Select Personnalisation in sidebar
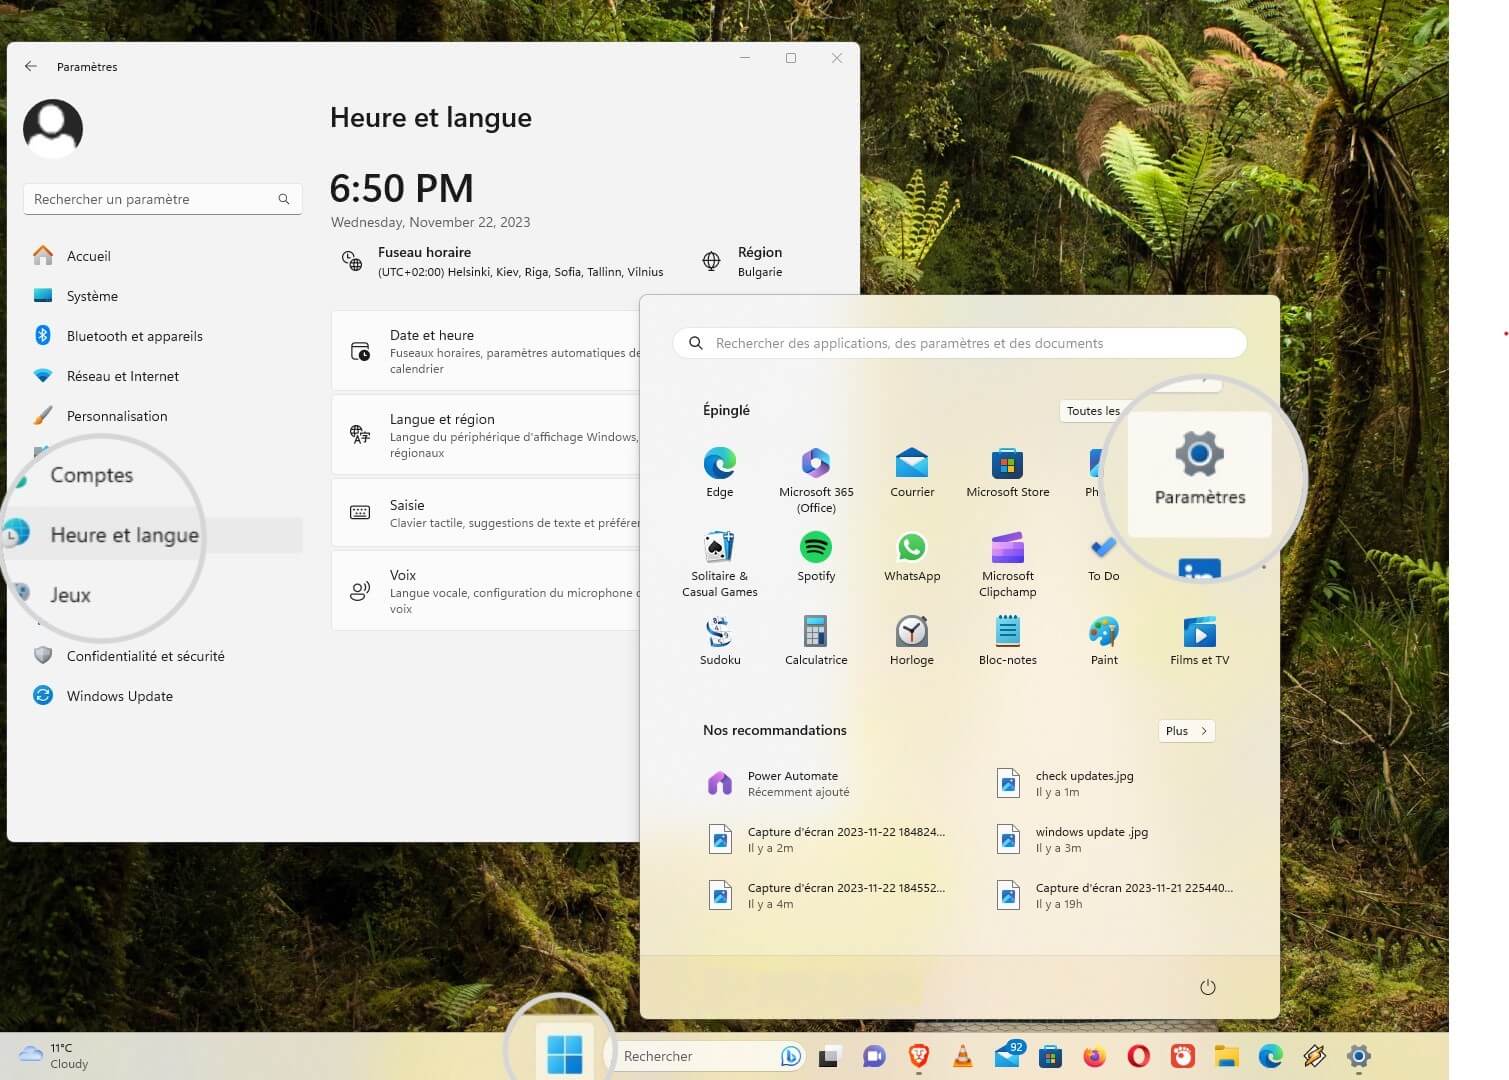Image resolution: width=1509 pixels, height=1080 pixels. coord(165,416)
